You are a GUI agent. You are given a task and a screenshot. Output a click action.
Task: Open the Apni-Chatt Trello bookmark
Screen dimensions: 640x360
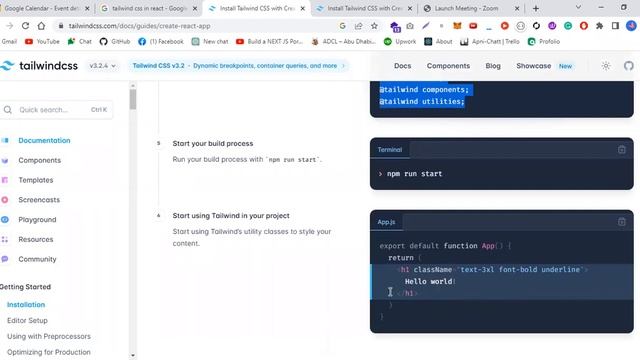pos(490,42)
